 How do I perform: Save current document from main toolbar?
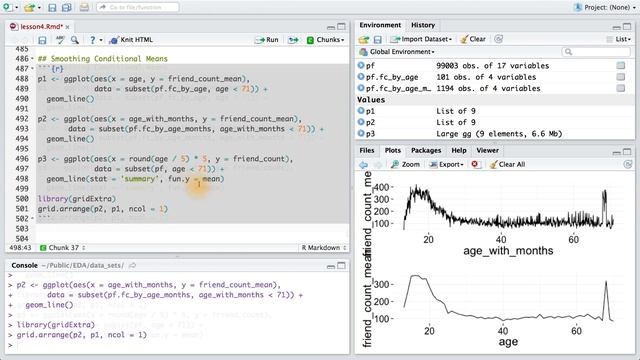52,7
